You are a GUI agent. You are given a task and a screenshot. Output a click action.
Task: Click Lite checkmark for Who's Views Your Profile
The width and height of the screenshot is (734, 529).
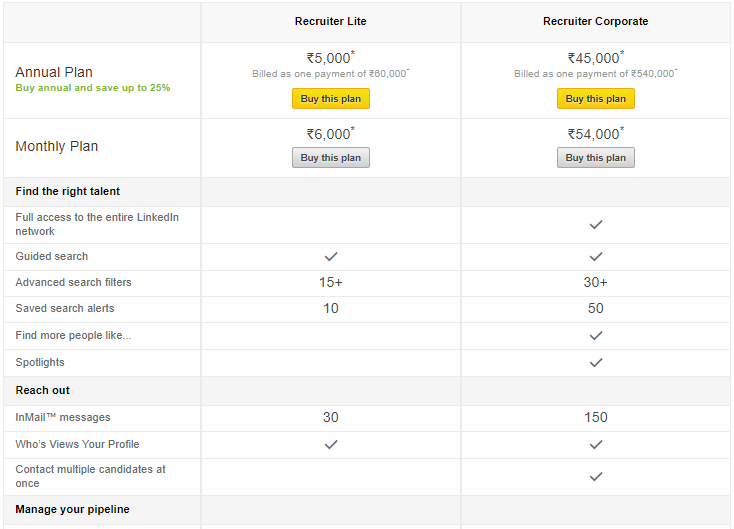click(x=330, y=445)
